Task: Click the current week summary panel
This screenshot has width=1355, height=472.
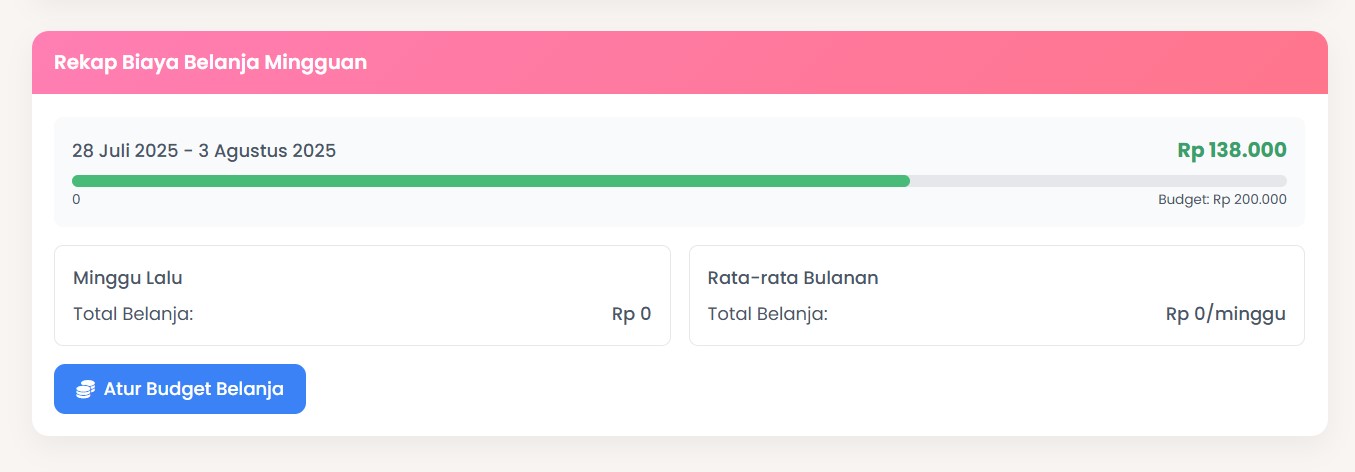Action: pos(680,172)
